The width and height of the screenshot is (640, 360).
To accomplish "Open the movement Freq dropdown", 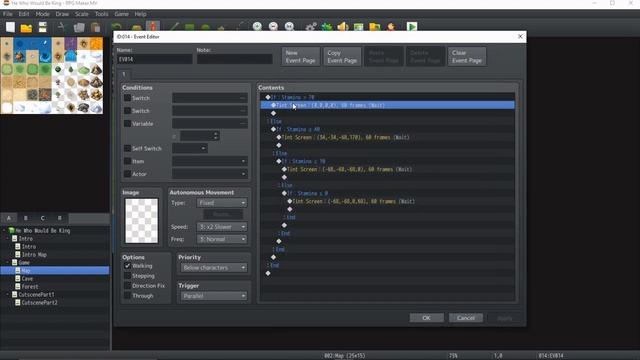I will [x=222, y=239].
